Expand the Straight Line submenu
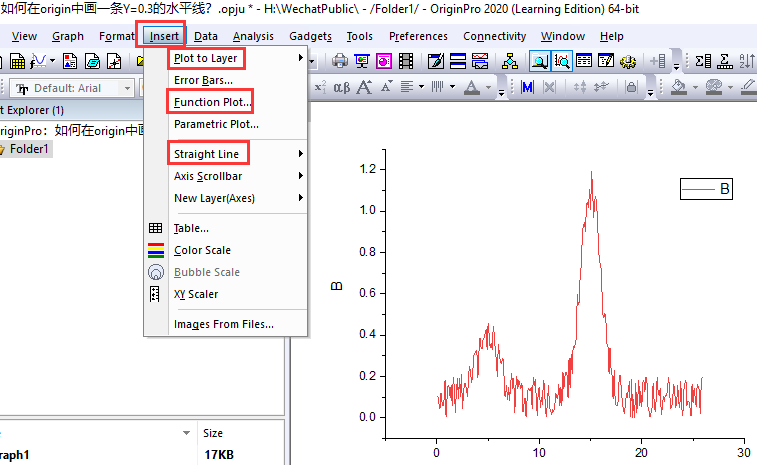 click(x=206, y=154)
